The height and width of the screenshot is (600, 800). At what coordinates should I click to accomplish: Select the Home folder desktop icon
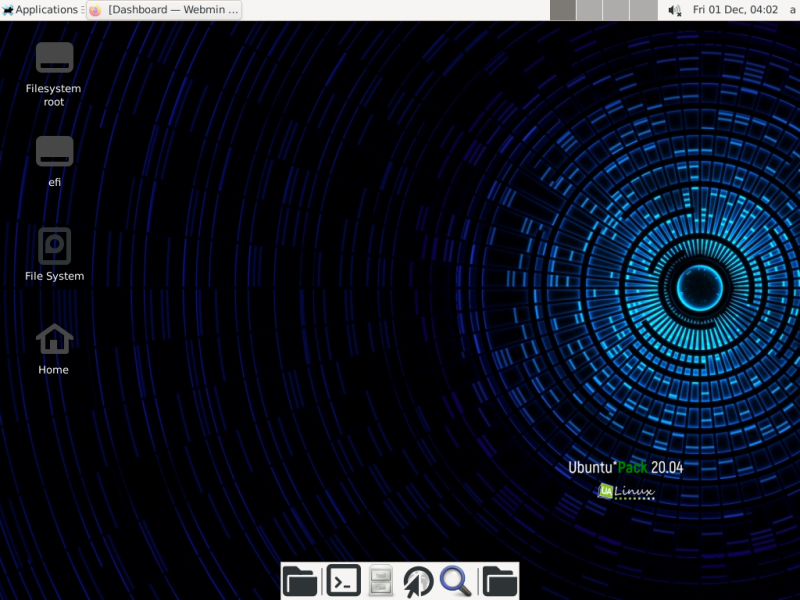point(54,349)
